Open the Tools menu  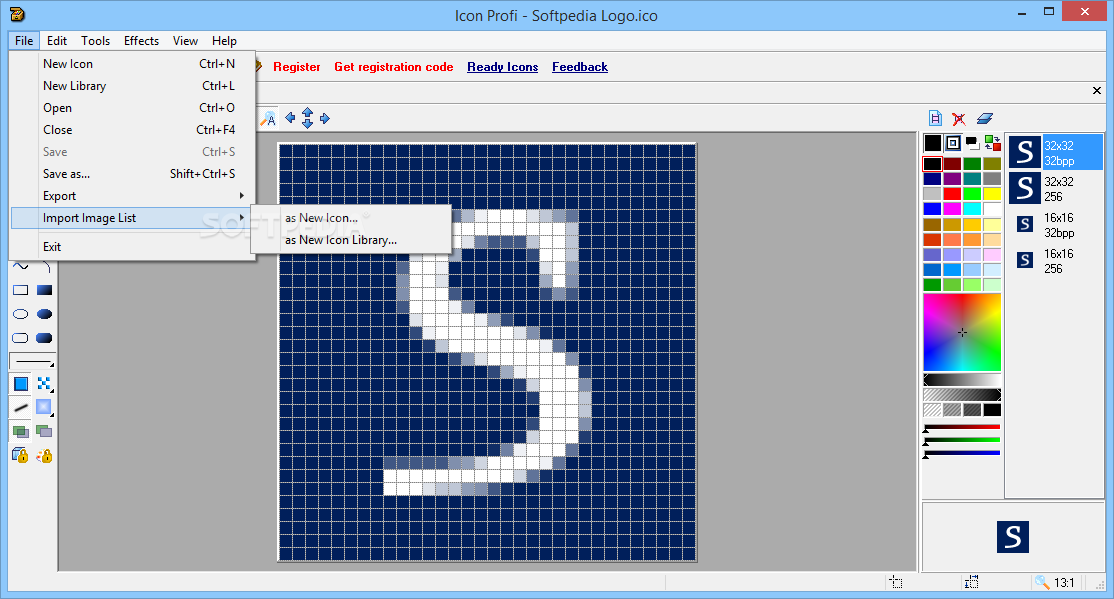click(x=95, y=41)
